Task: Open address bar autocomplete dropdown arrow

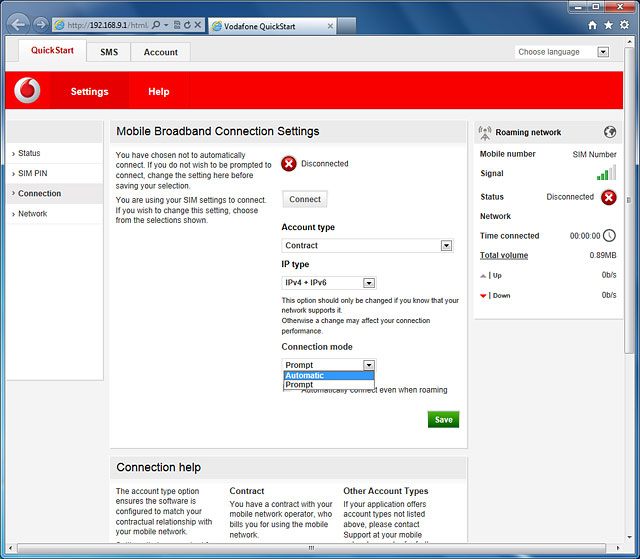Action: point(166,25)
